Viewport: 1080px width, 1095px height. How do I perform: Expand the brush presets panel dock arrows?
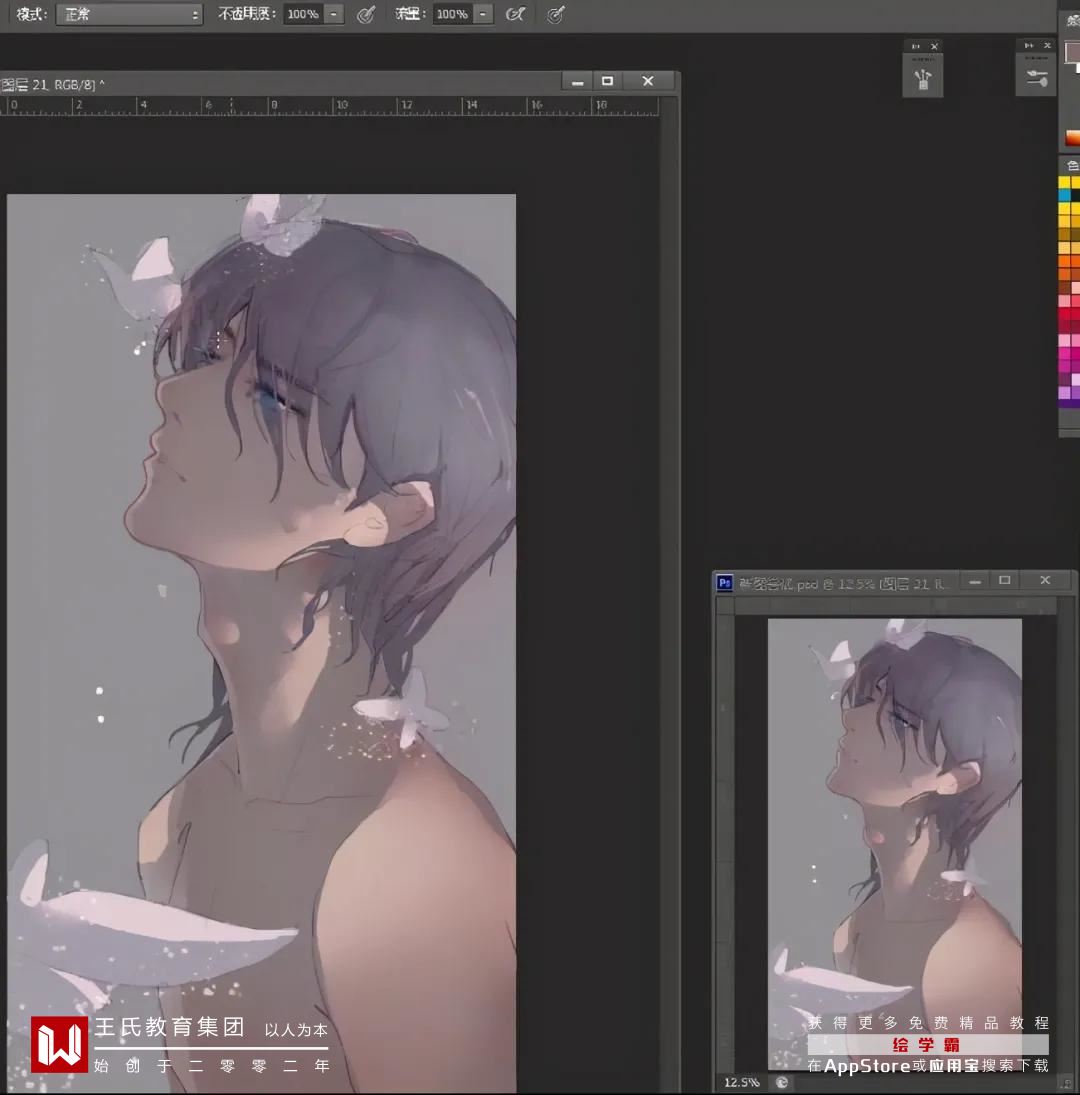(916, 46)
